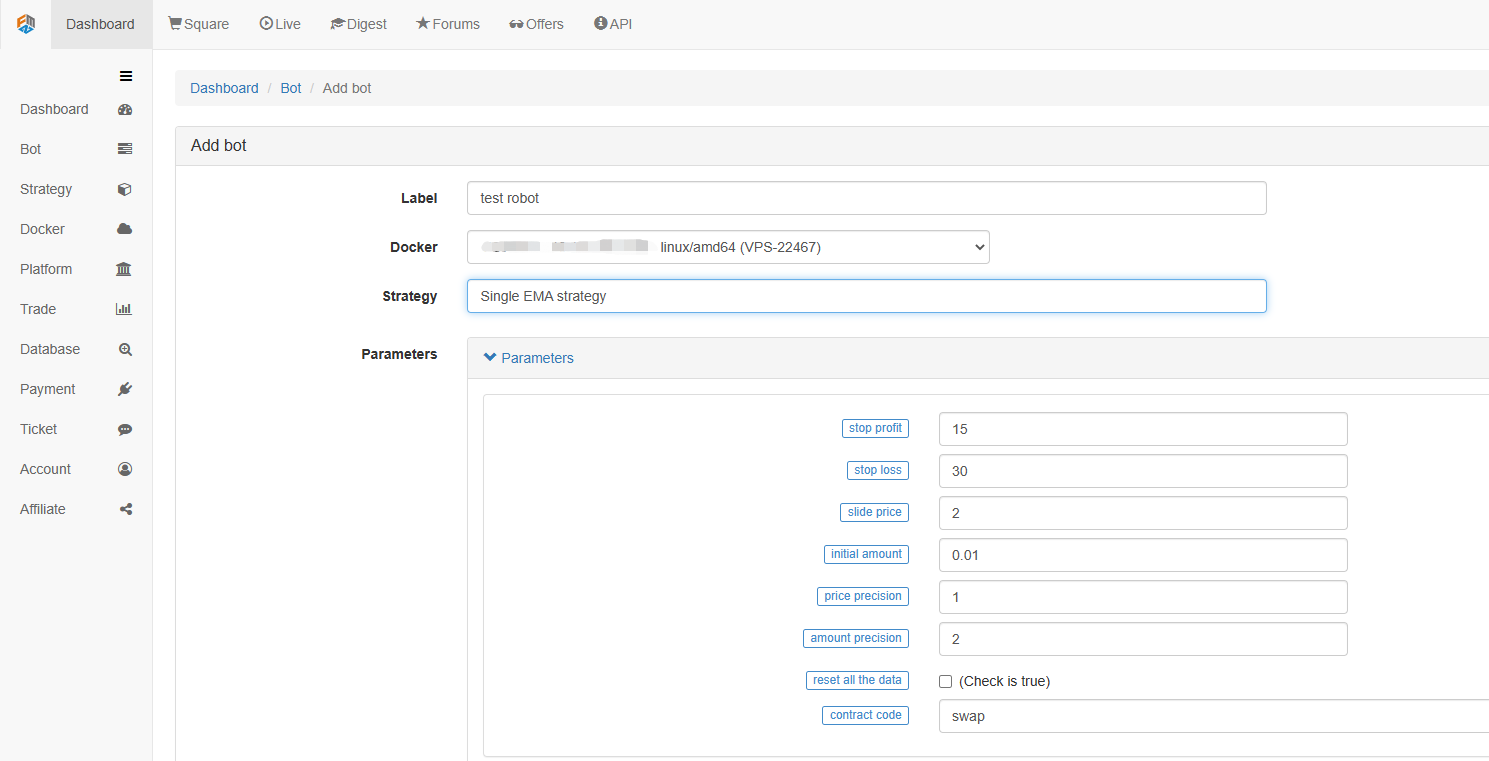Click the contract code field showing swap

point(1213,716)
